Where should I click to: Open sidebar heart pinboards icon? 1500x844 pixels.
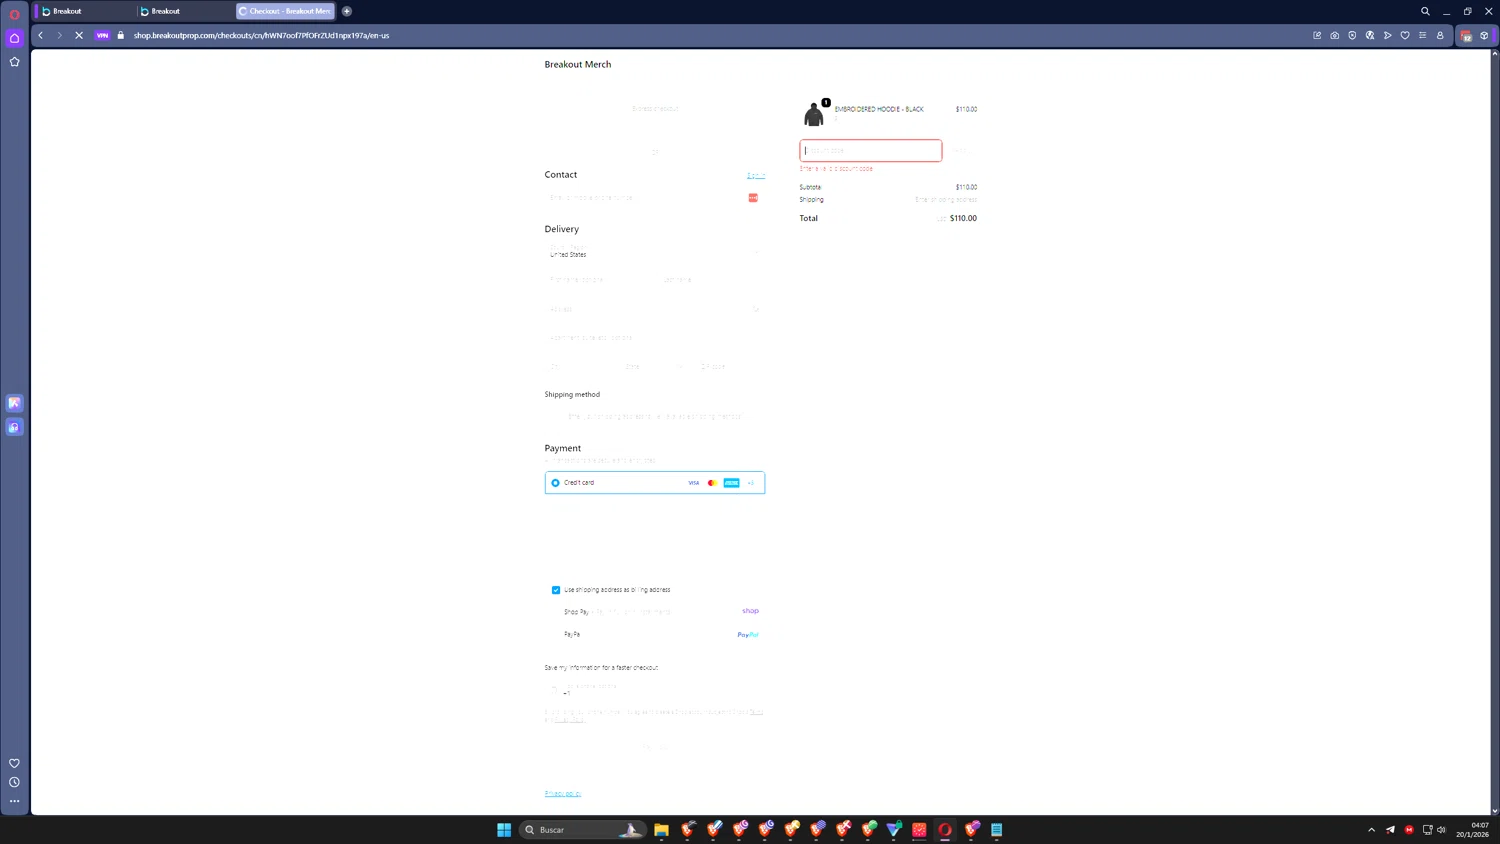point(14,763)
